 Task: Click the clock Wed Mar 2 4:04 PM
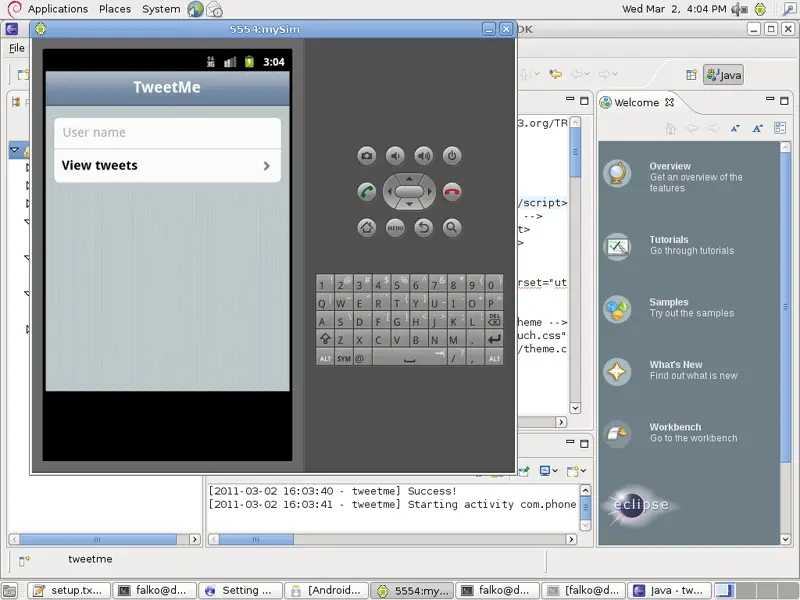tap(674, 9)
